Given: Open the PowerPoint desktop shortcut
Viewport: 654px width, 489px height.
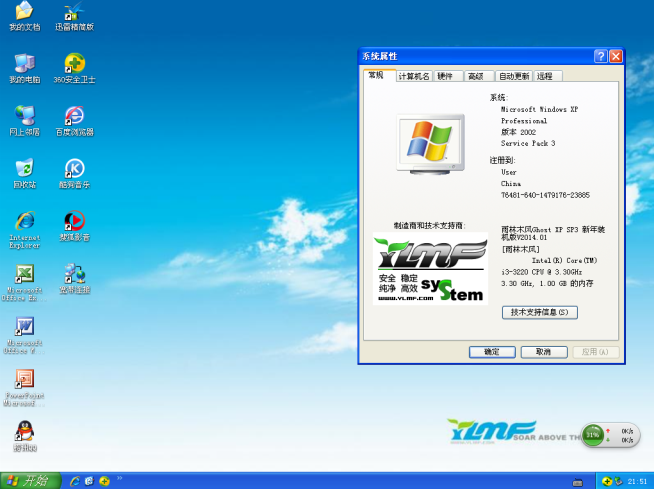Looking at the screenshot, I should (25, 388).
